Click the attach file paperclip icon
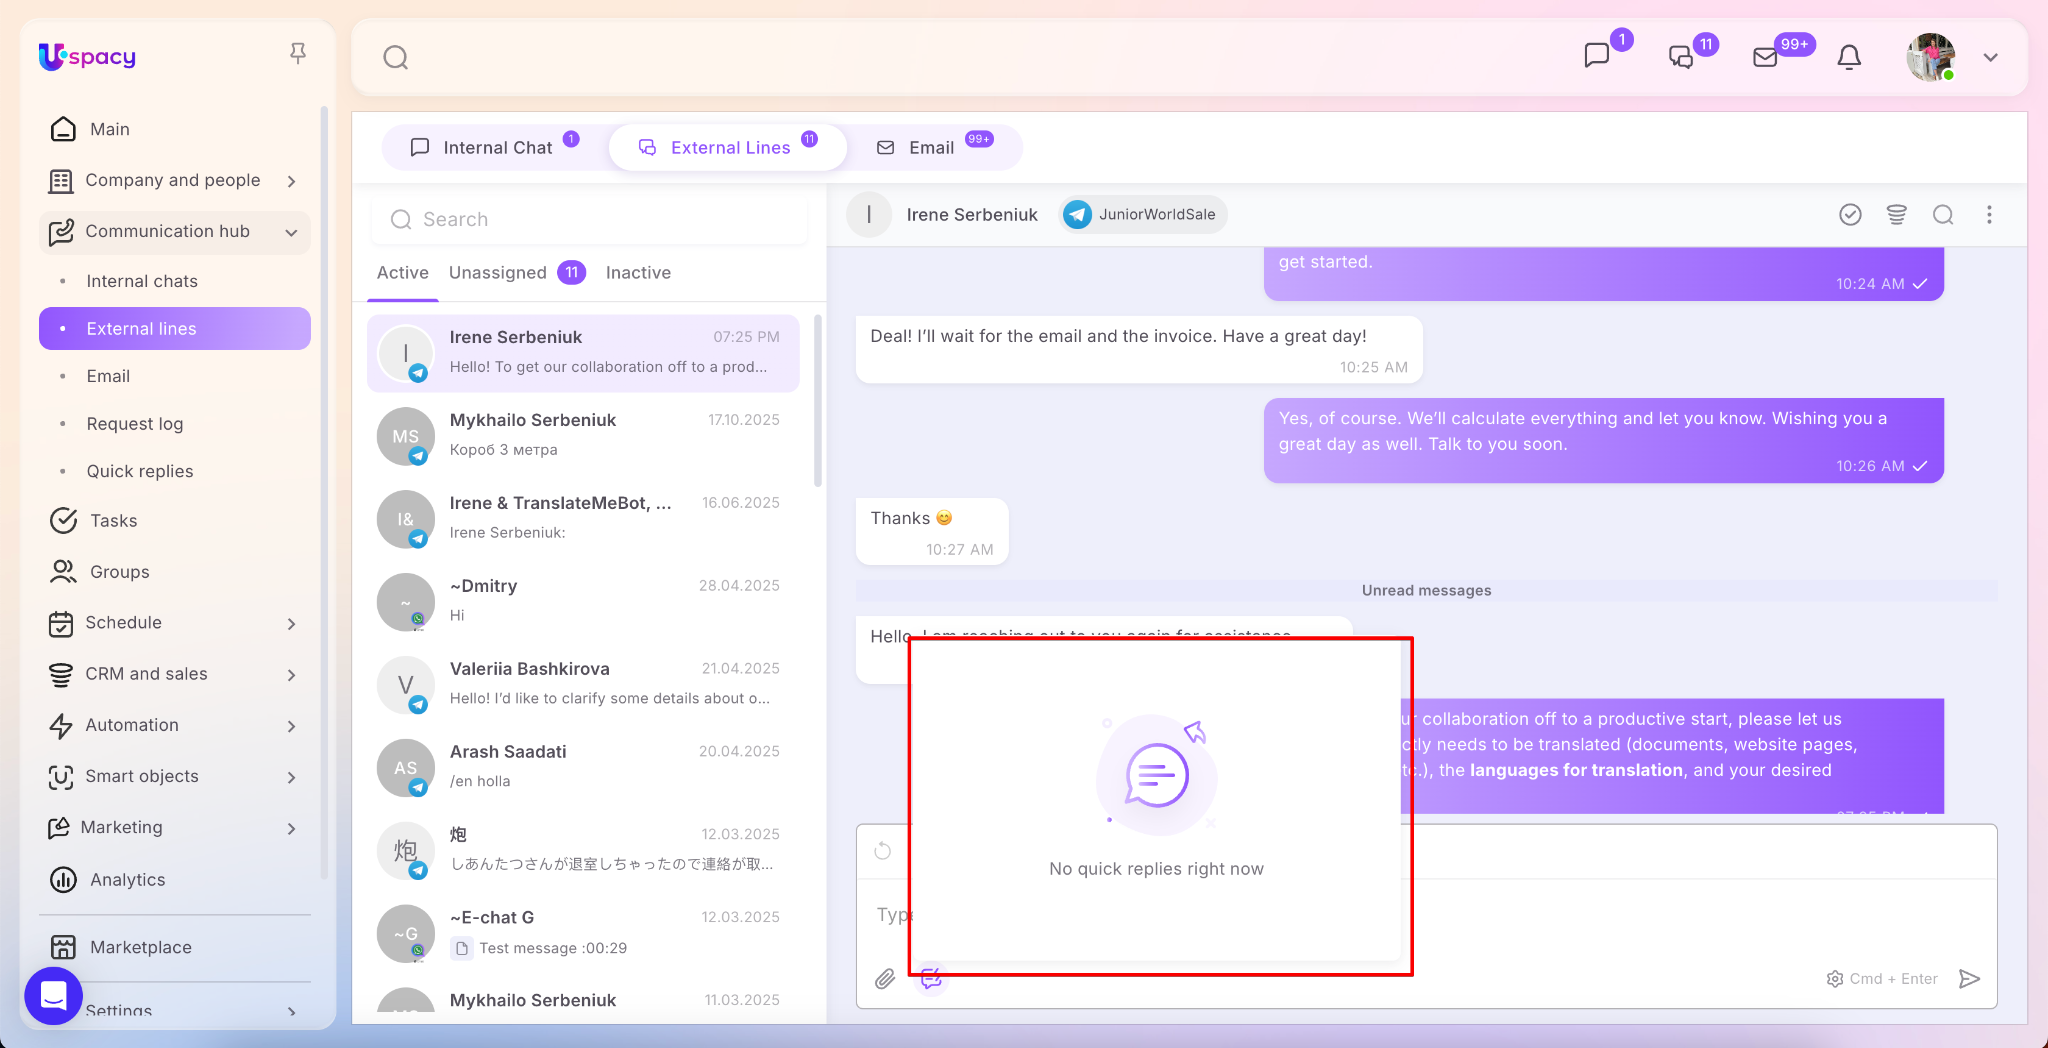This screenshot has width=2048, height=1048. click(x=885, y=979)
